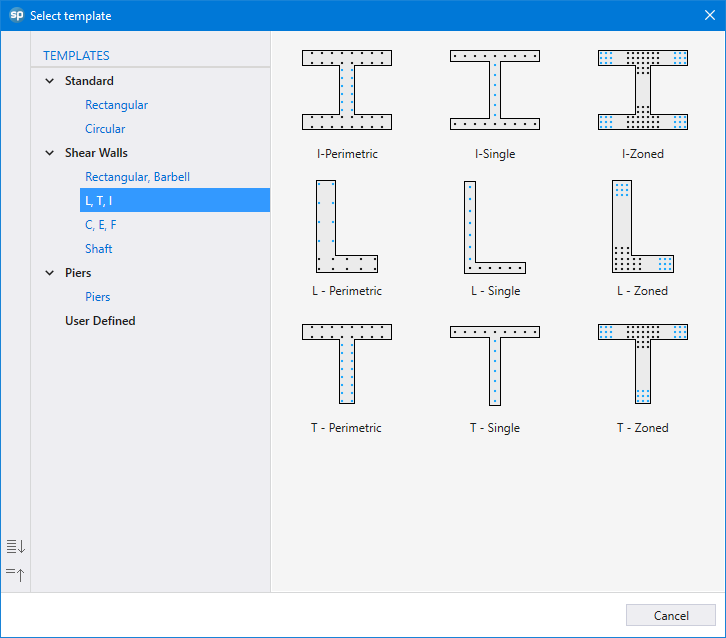726x638 pixels.
Task: Select the I-Perimetric wall template icon
Action: point(346,90)
